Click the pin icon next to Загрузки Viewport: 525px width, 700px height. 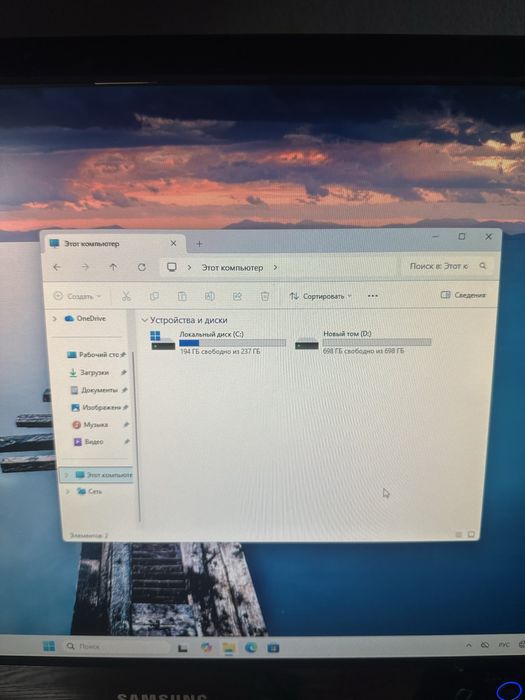(124, 372)
